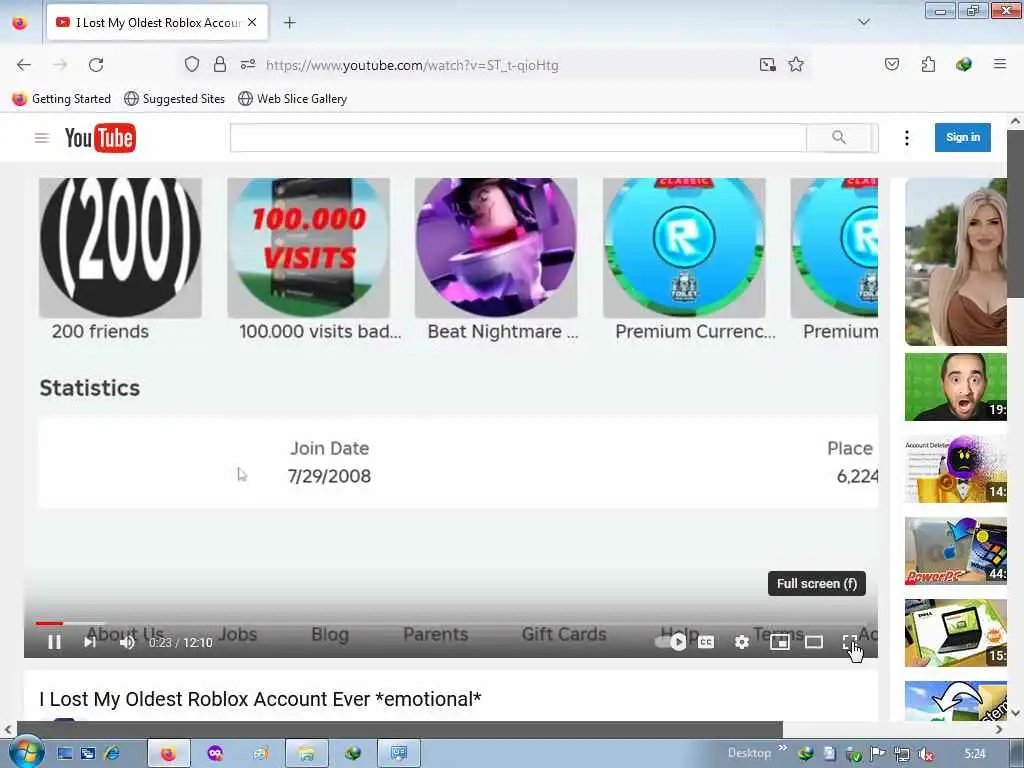Open Firefox profile globe toolbar icon
The height and width of the screenshot is (768, 1024).
(963, 64)
